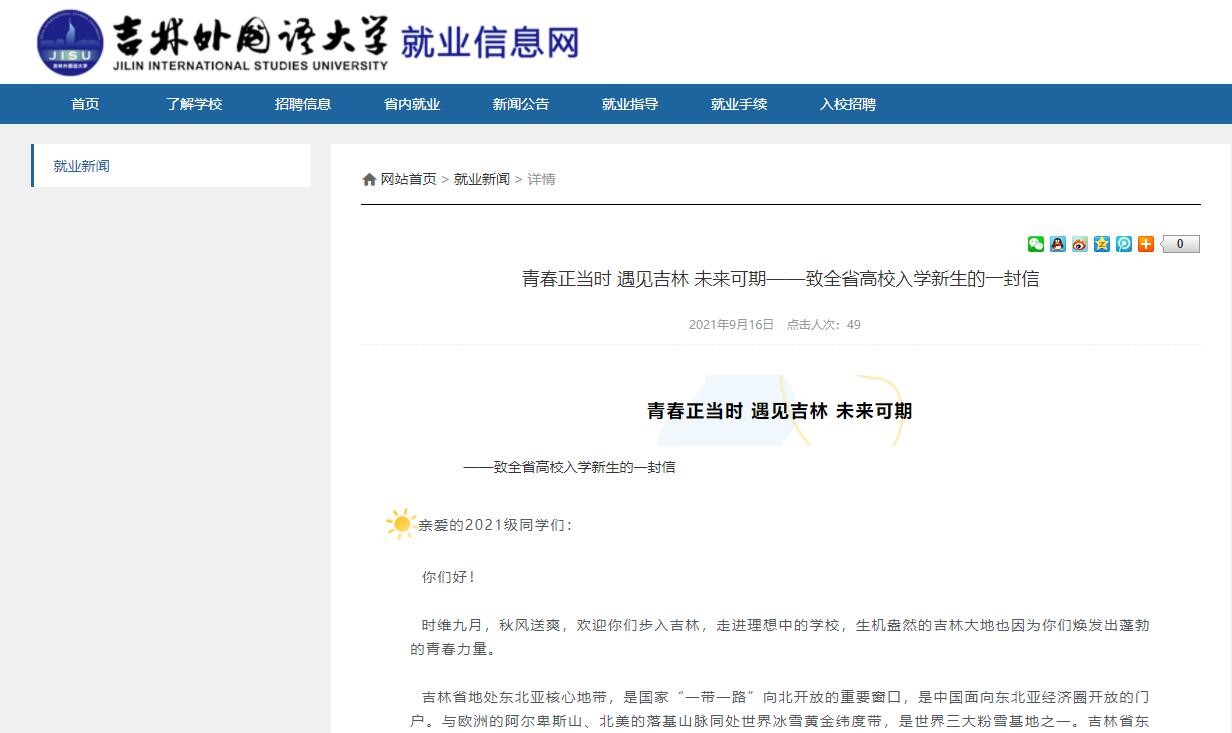Select 入校招聘 in the navigation bar
The height and width of the screenshot is (733, 1232).
848,104
